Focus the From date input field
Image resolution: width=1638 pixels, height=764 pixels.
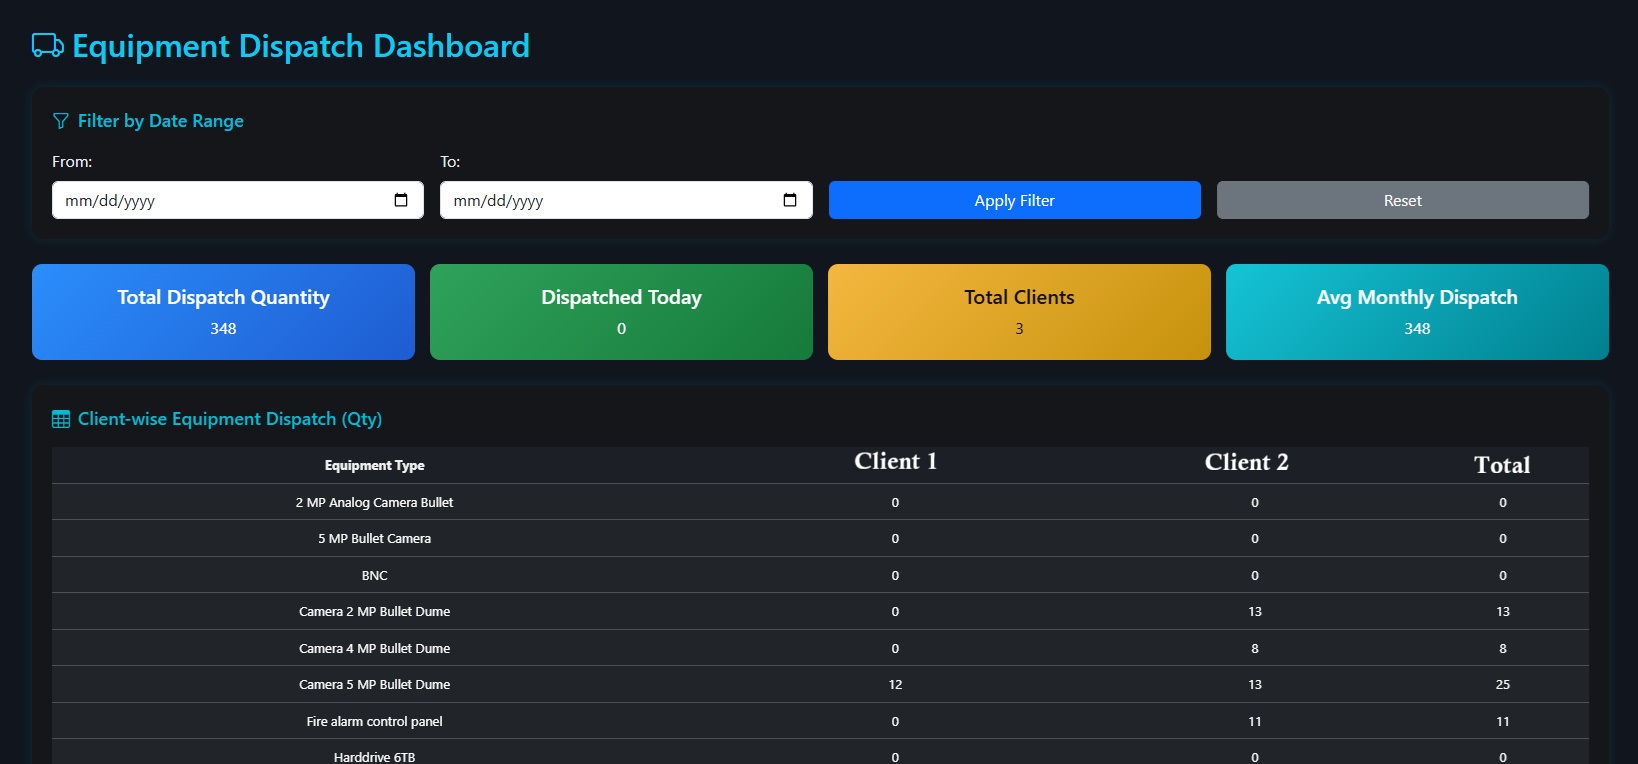coord(220,200)
